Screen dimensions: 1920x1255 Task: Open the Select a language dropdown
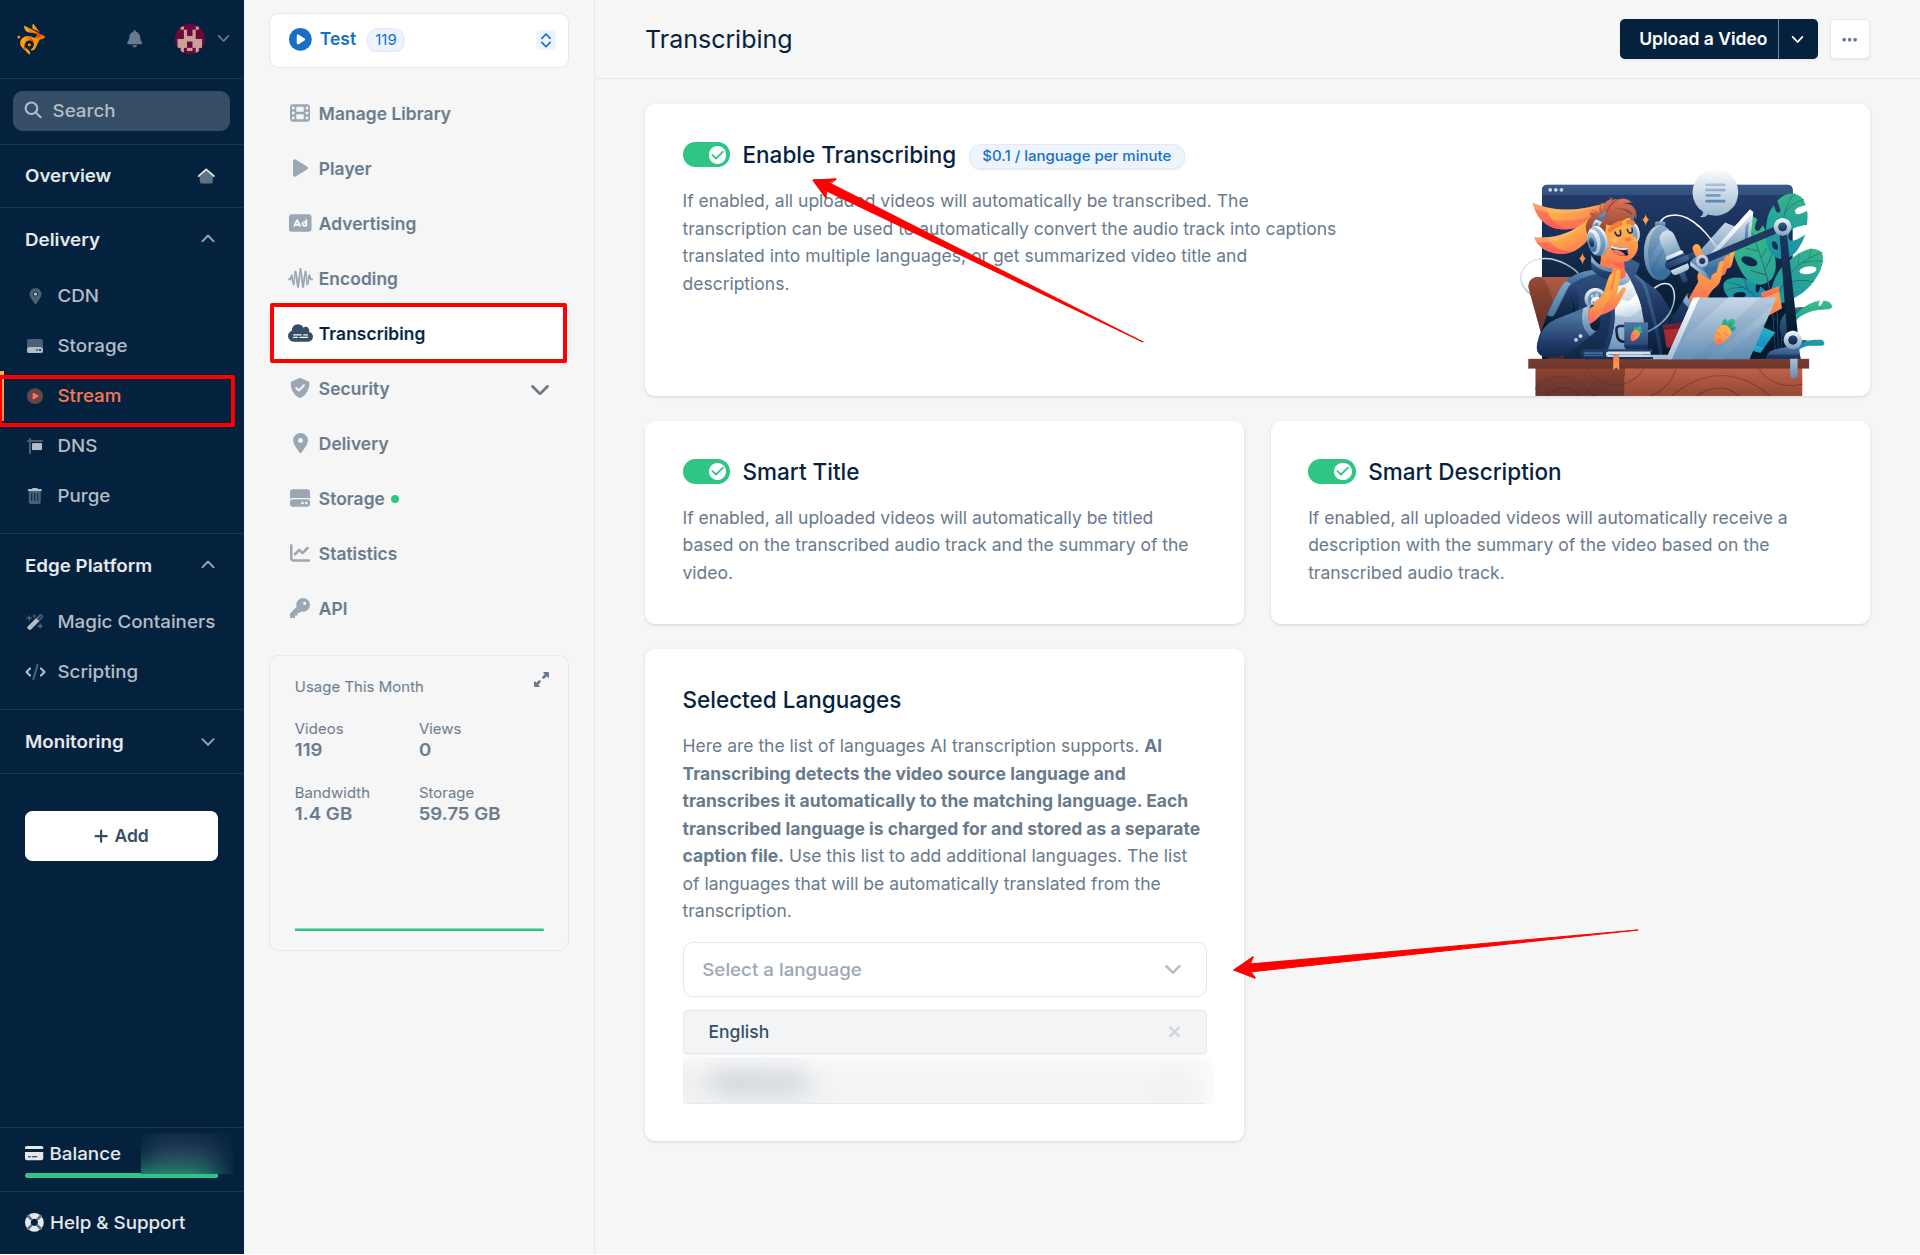943,970
